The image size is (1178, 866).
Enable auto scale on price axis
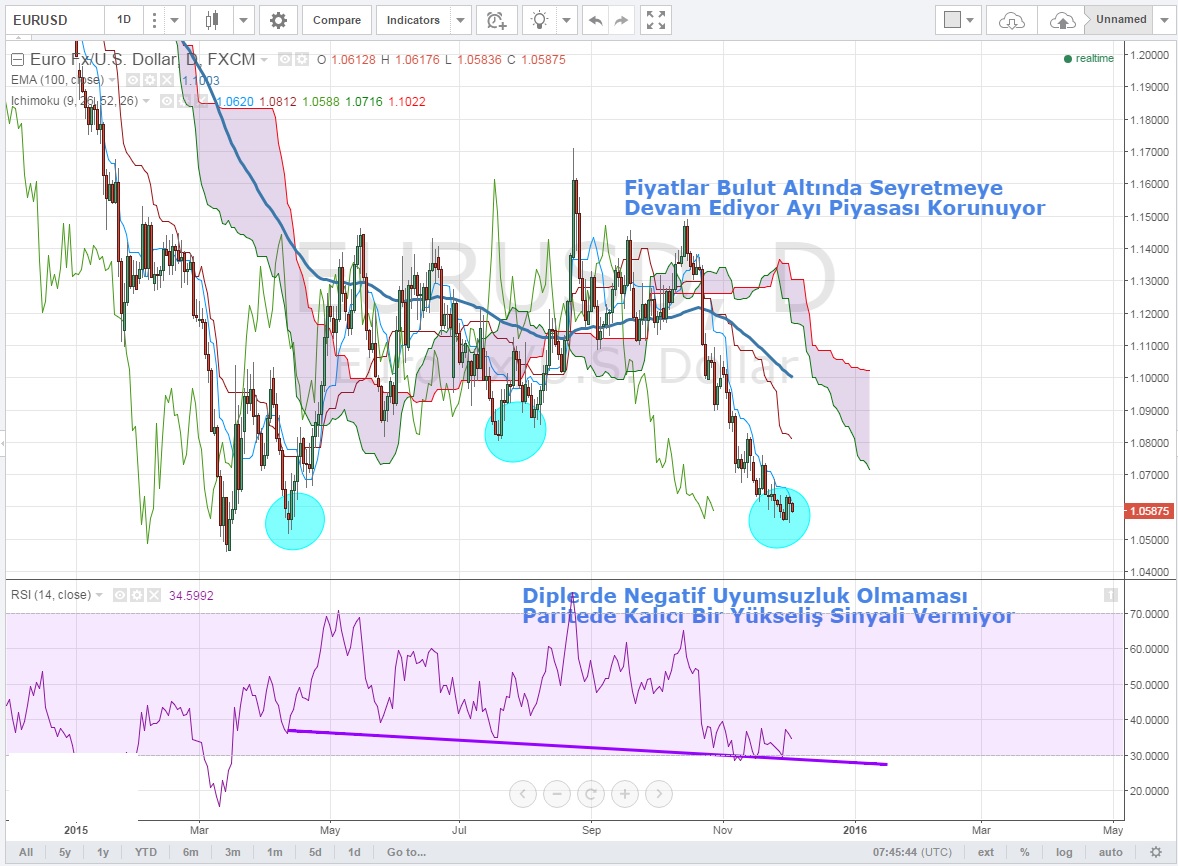tap(1111, 852)
